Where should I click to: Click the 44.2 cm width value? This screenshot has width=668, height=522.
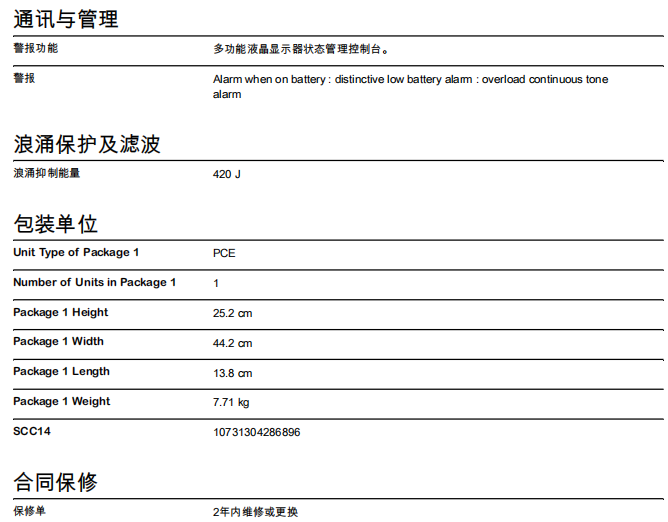click(x=233, y=343)
